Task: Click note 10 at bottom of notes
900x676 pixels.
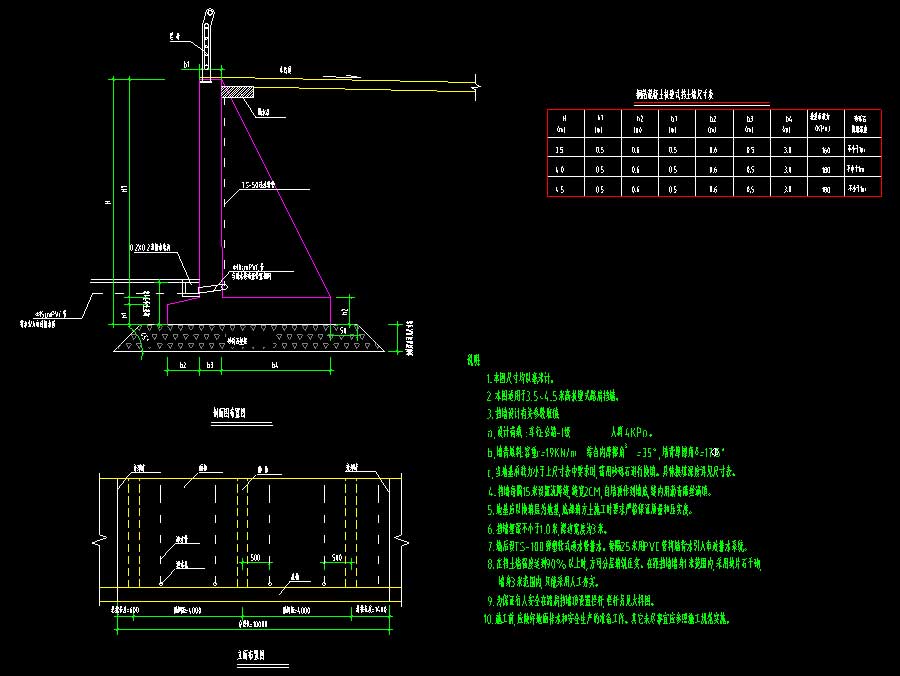Action: (x=608, y=619)
